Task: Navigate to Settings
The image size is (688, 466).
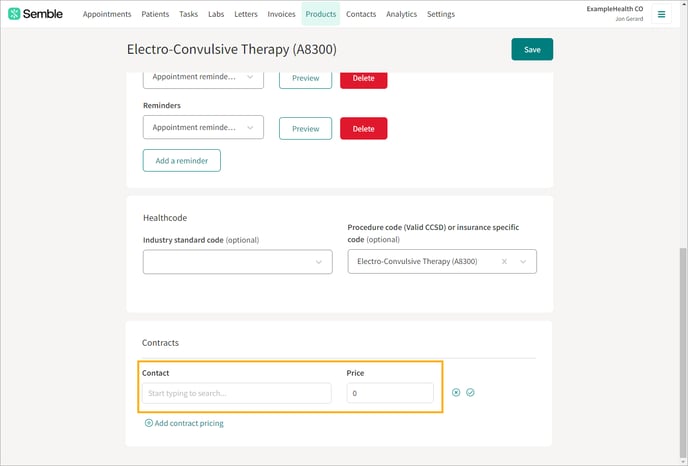Action: pyautogui.click(x=440, y=14)
